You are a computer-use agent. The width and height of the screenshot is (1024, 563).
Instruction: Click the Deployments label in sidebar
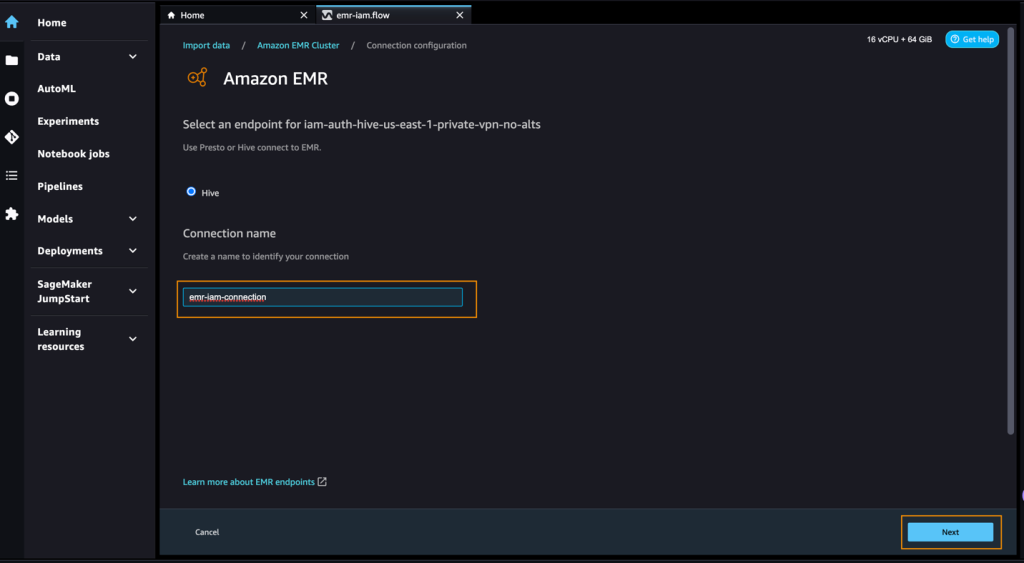coord(70,251)
